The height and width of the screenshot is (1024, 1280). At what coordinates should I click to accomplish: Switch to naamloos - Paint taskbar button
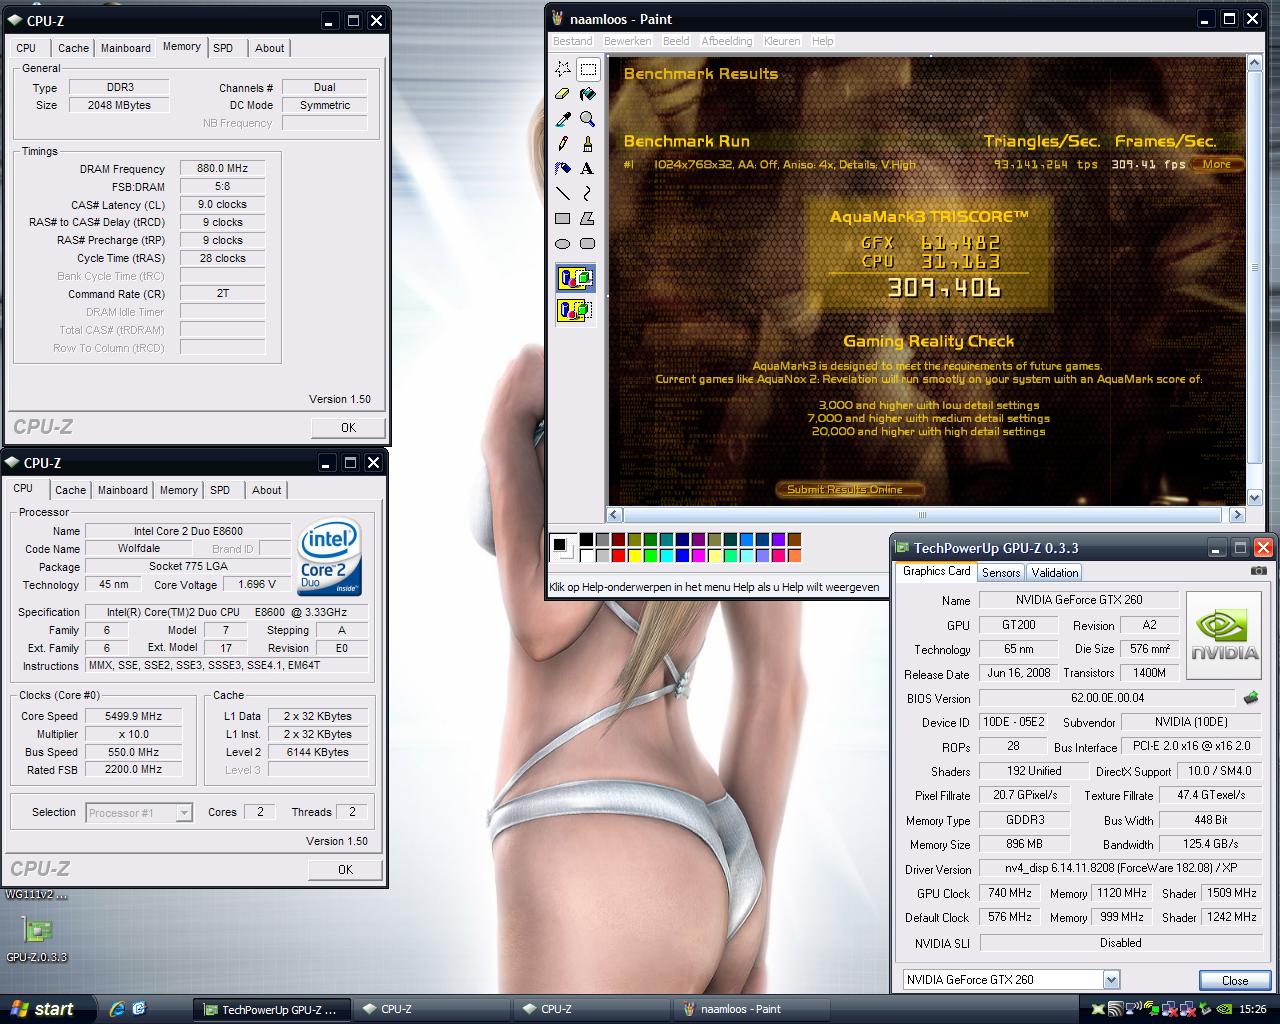750,1009
